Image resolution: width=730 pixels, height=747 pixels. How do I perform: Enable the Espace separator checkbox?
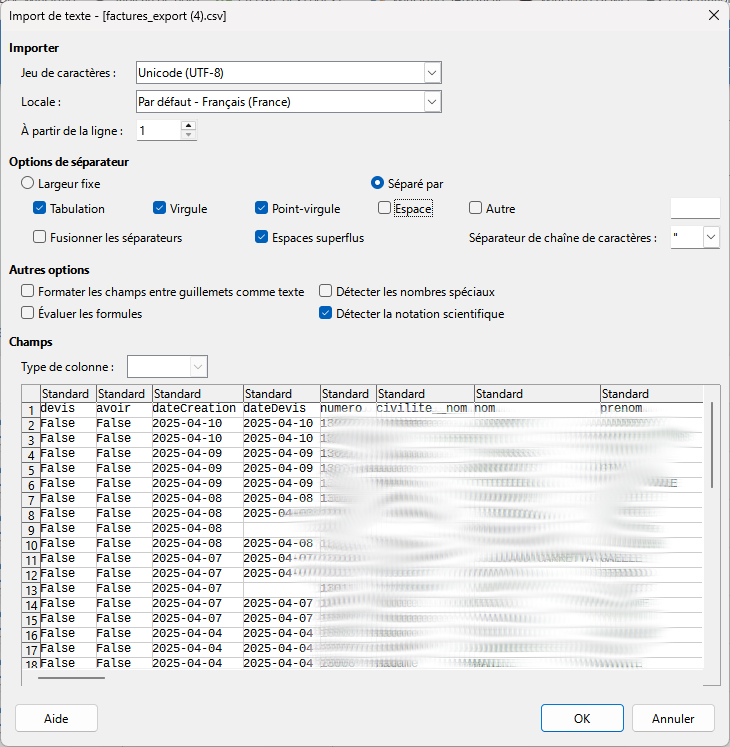coord(385,208)
